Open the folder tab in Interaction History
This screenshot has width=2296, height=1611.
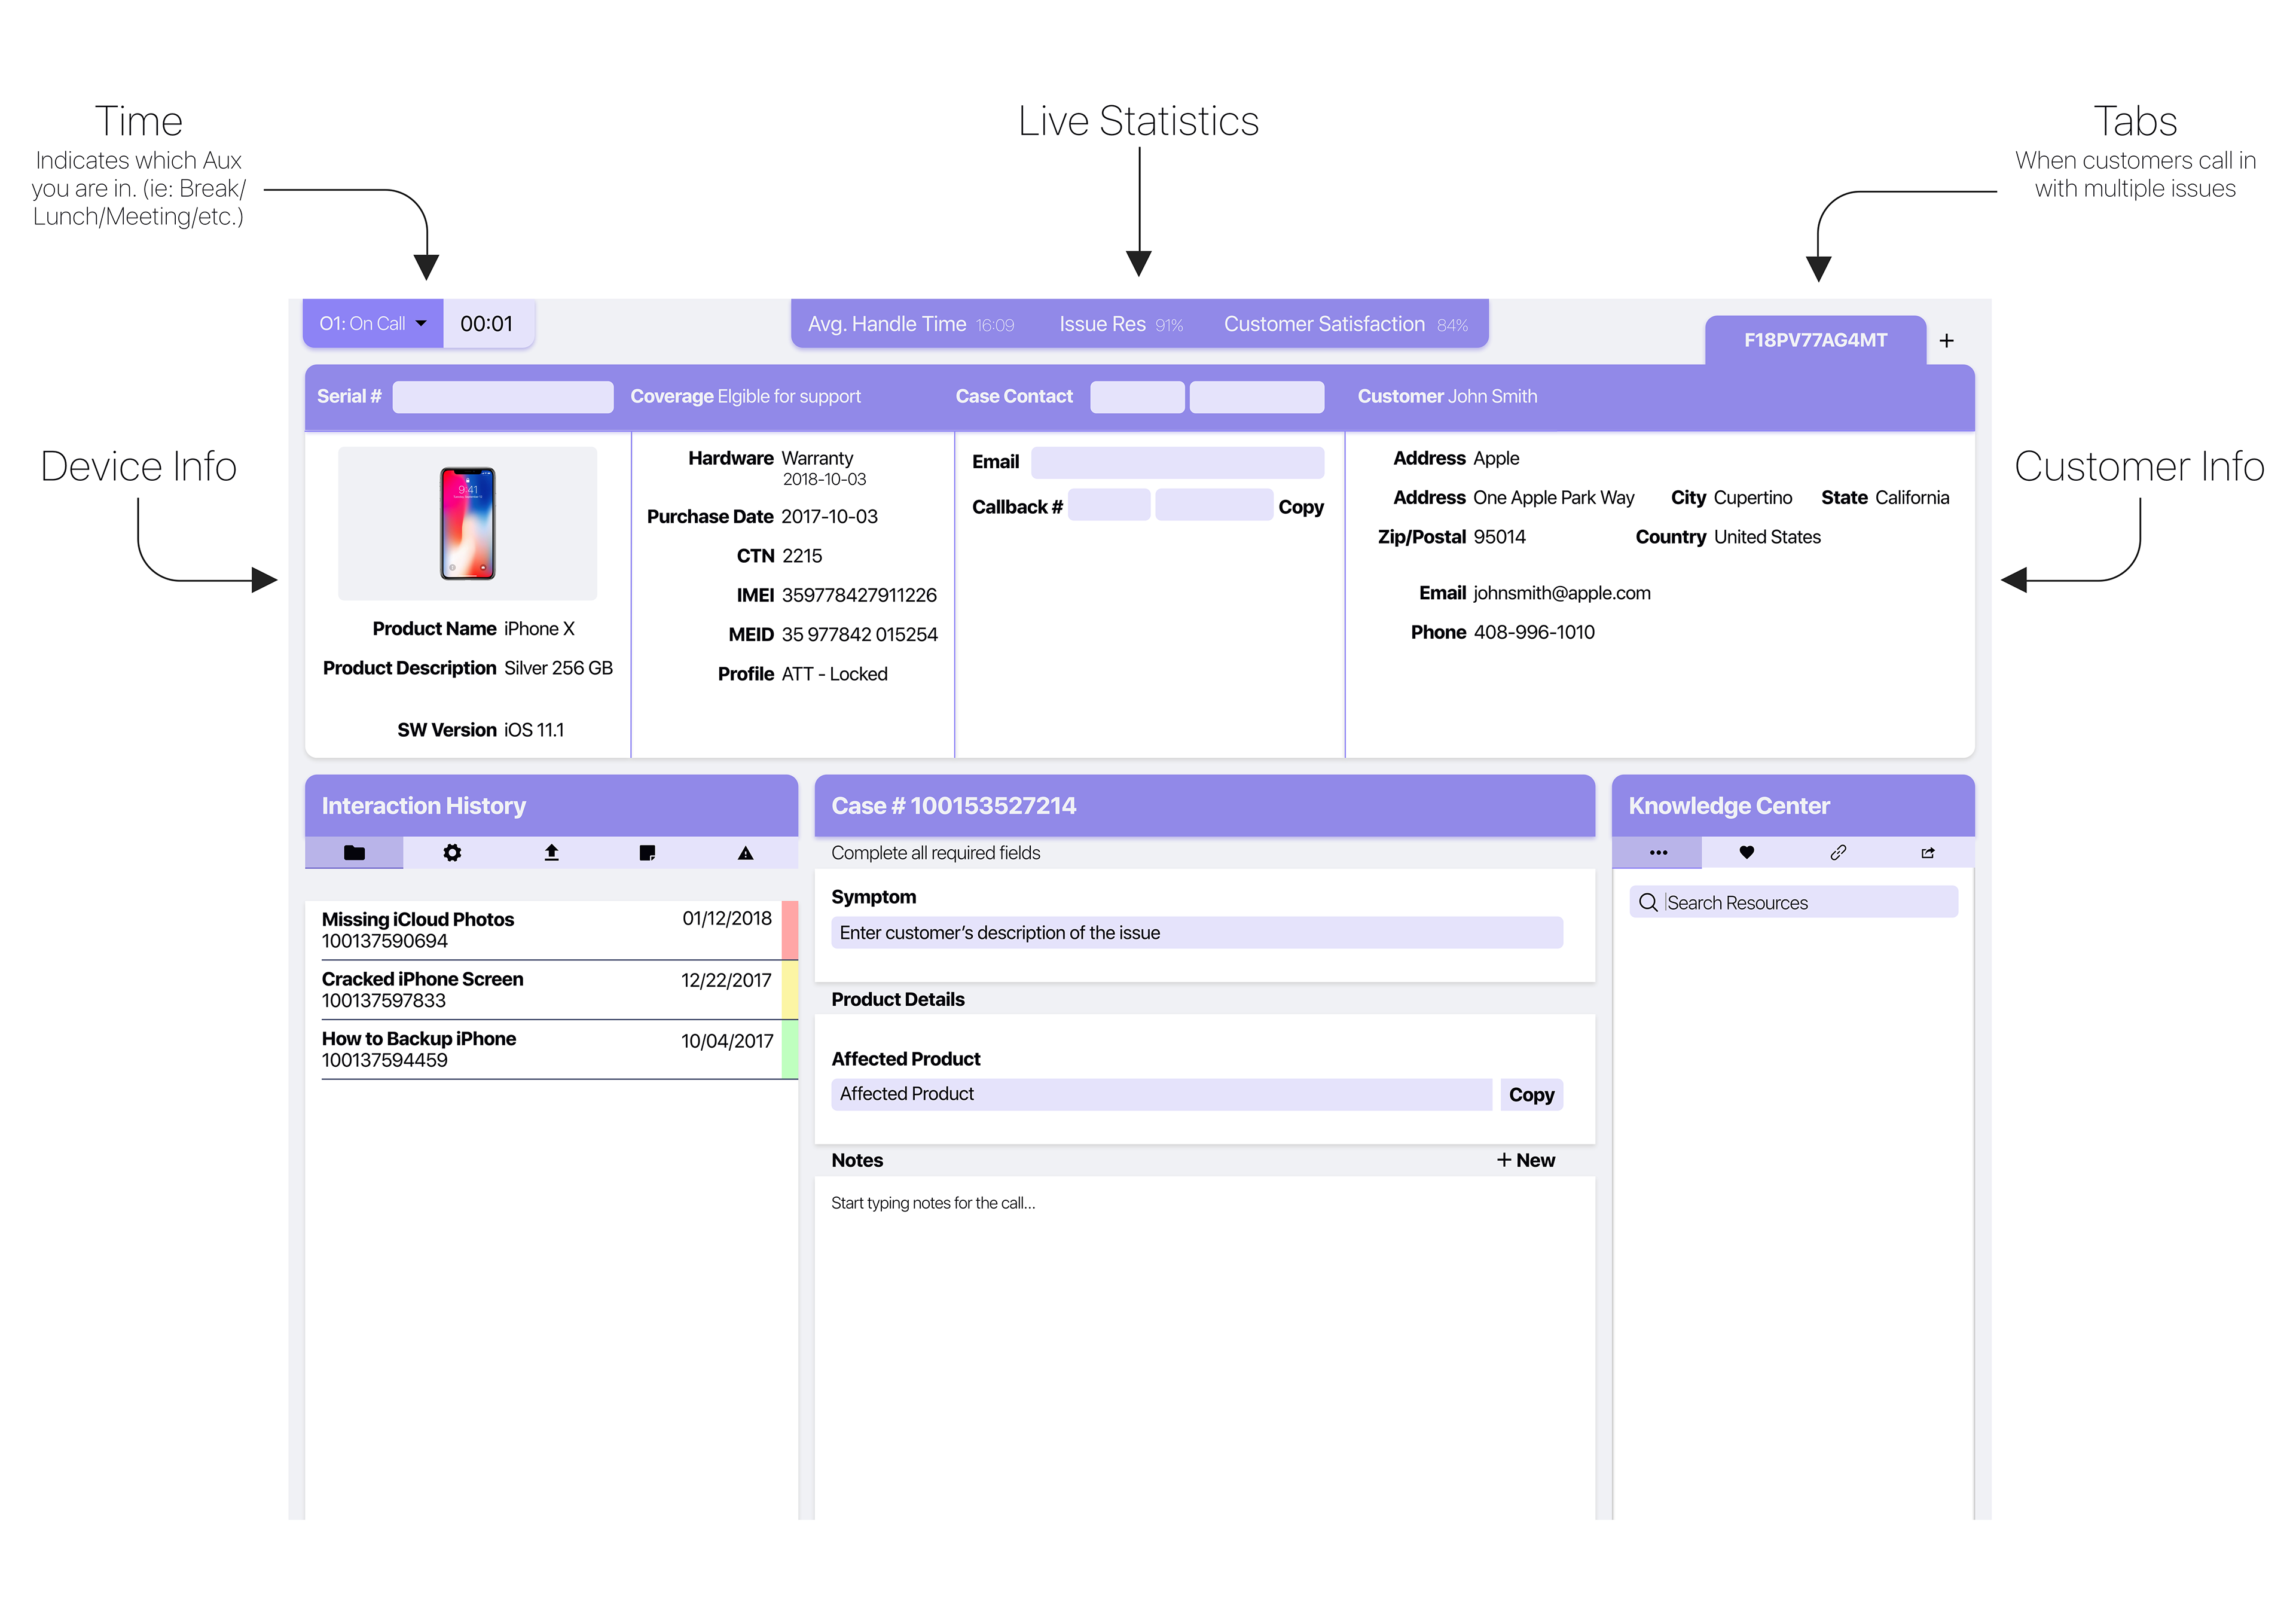pyautogui.click(x=354, y=853)
